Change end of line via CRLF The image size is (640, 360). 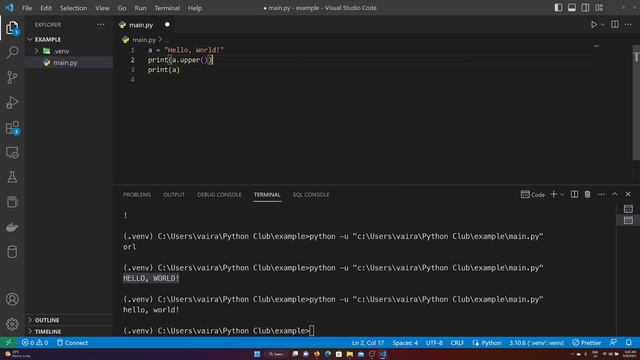(x=457, y=342)
